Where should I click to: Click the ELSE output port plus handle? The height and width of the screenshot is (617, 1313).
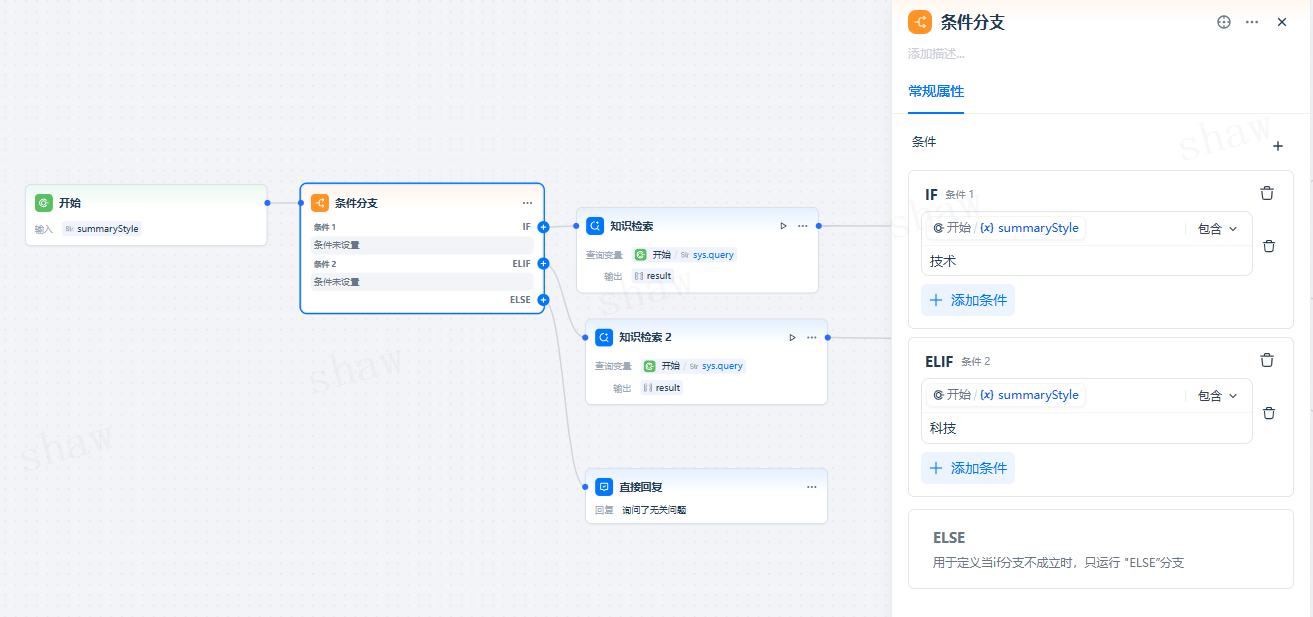click(543, 300)
